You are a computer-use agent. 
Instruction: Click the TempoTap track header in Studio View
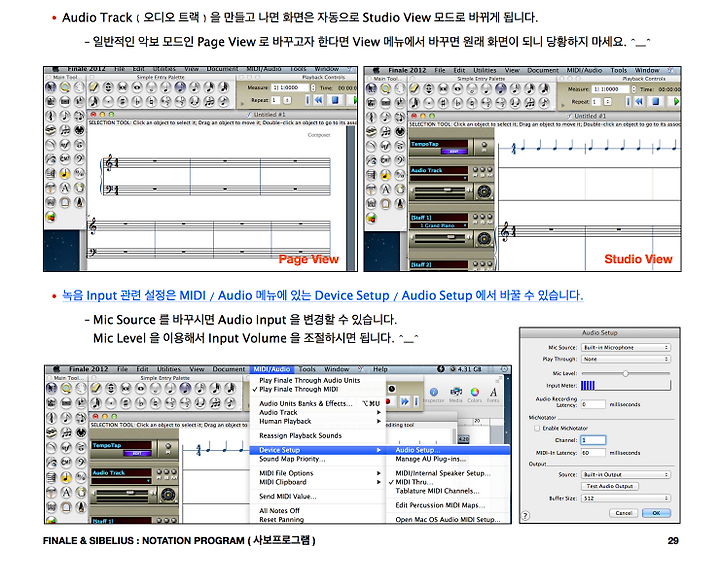pos(439,144)
